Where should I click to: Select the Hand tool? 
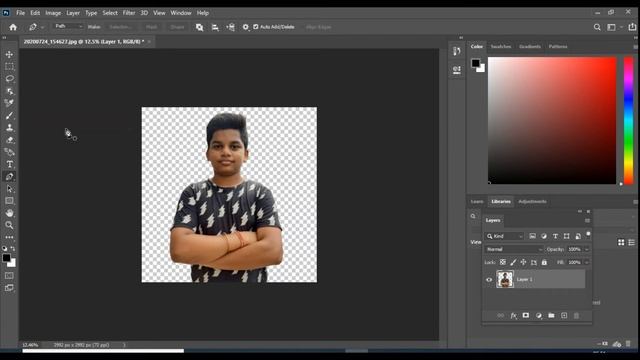(x=9, y=213)
